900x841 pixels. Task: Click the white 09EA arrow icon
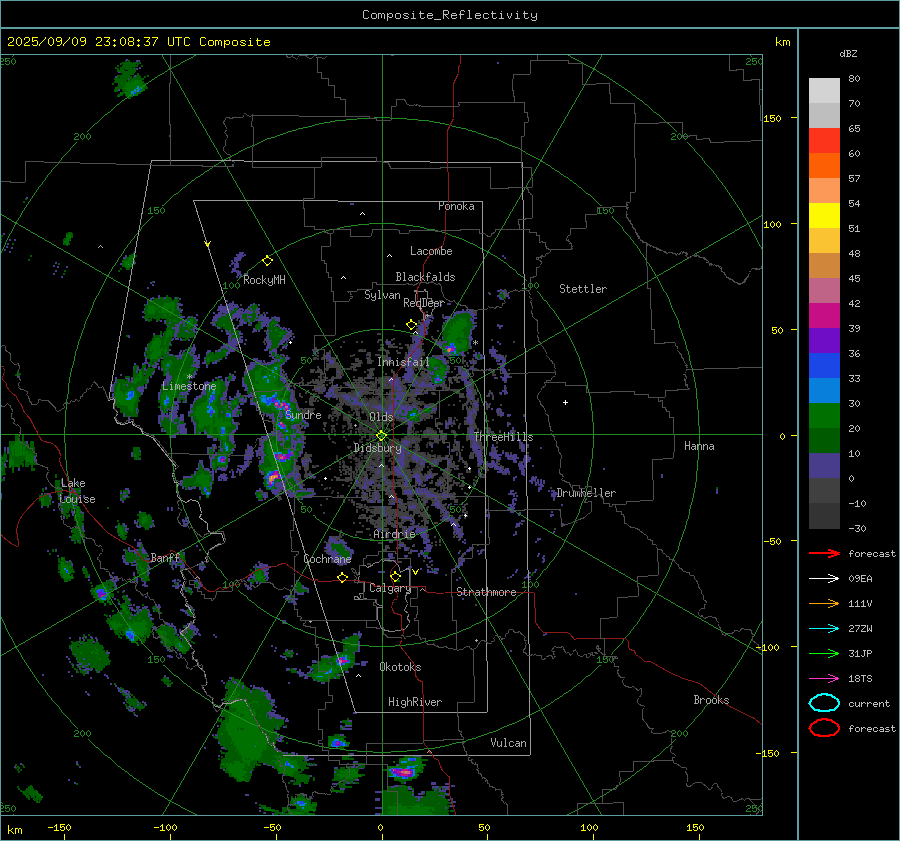click(824, 578)
